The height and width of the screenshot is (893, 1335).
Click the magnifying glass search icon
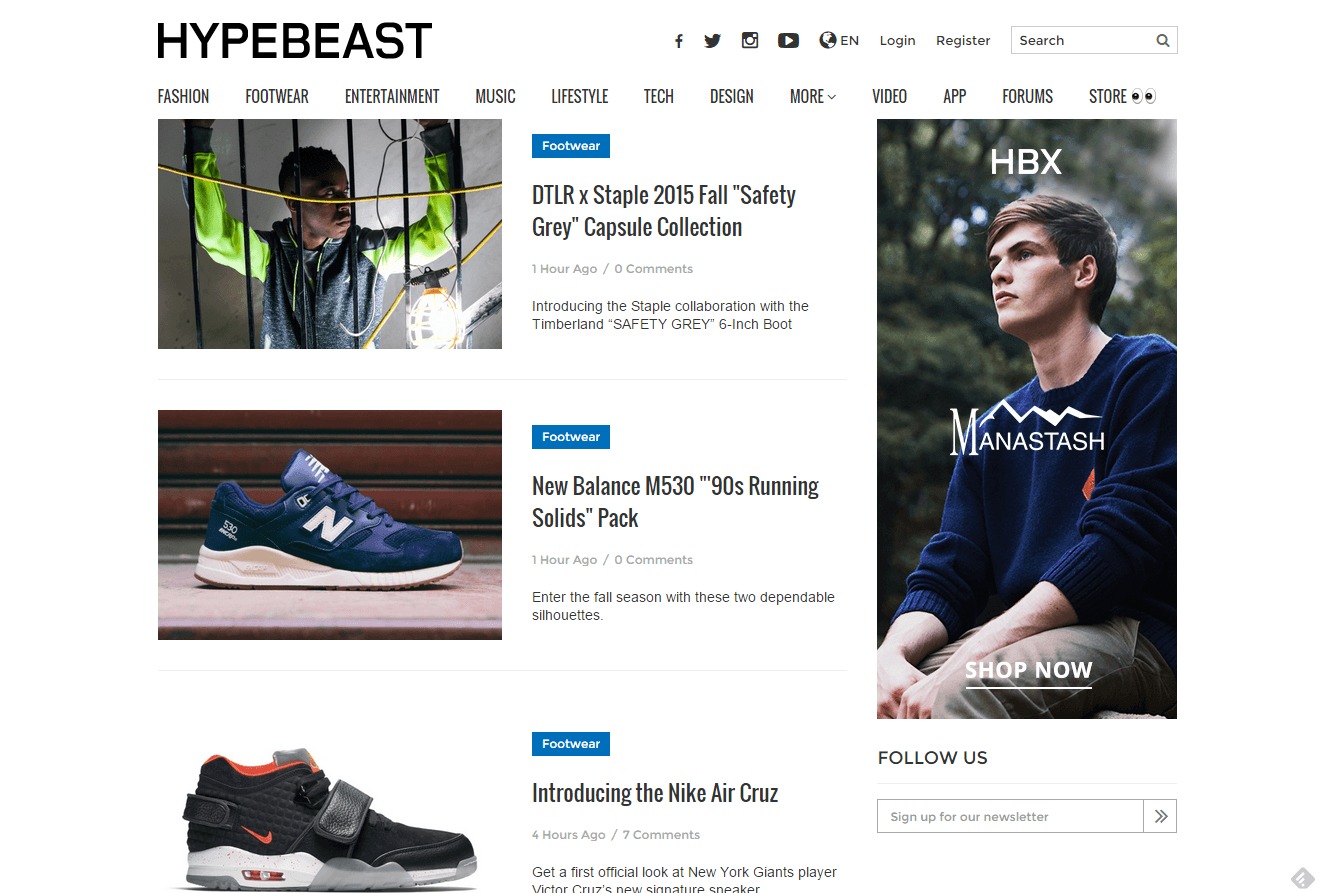pyautogui.click(x=1163, y=41)
